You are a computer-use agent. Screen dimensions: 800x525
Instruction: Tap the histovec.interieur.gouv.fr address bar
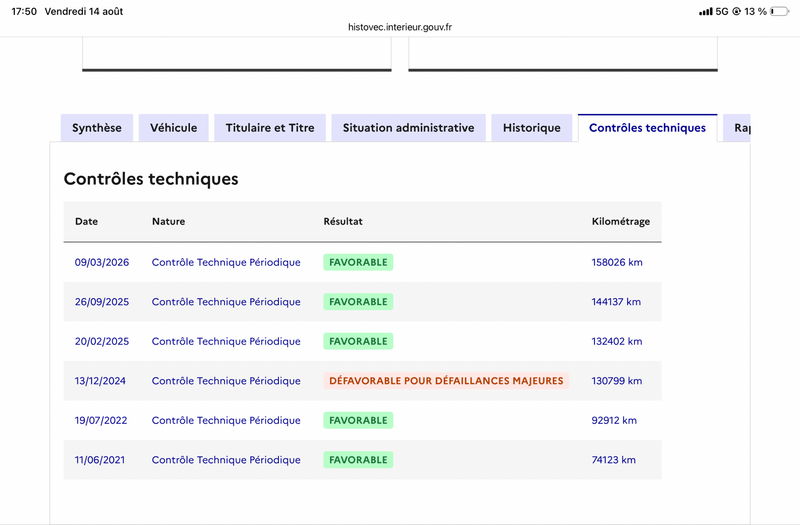point(400,27)
